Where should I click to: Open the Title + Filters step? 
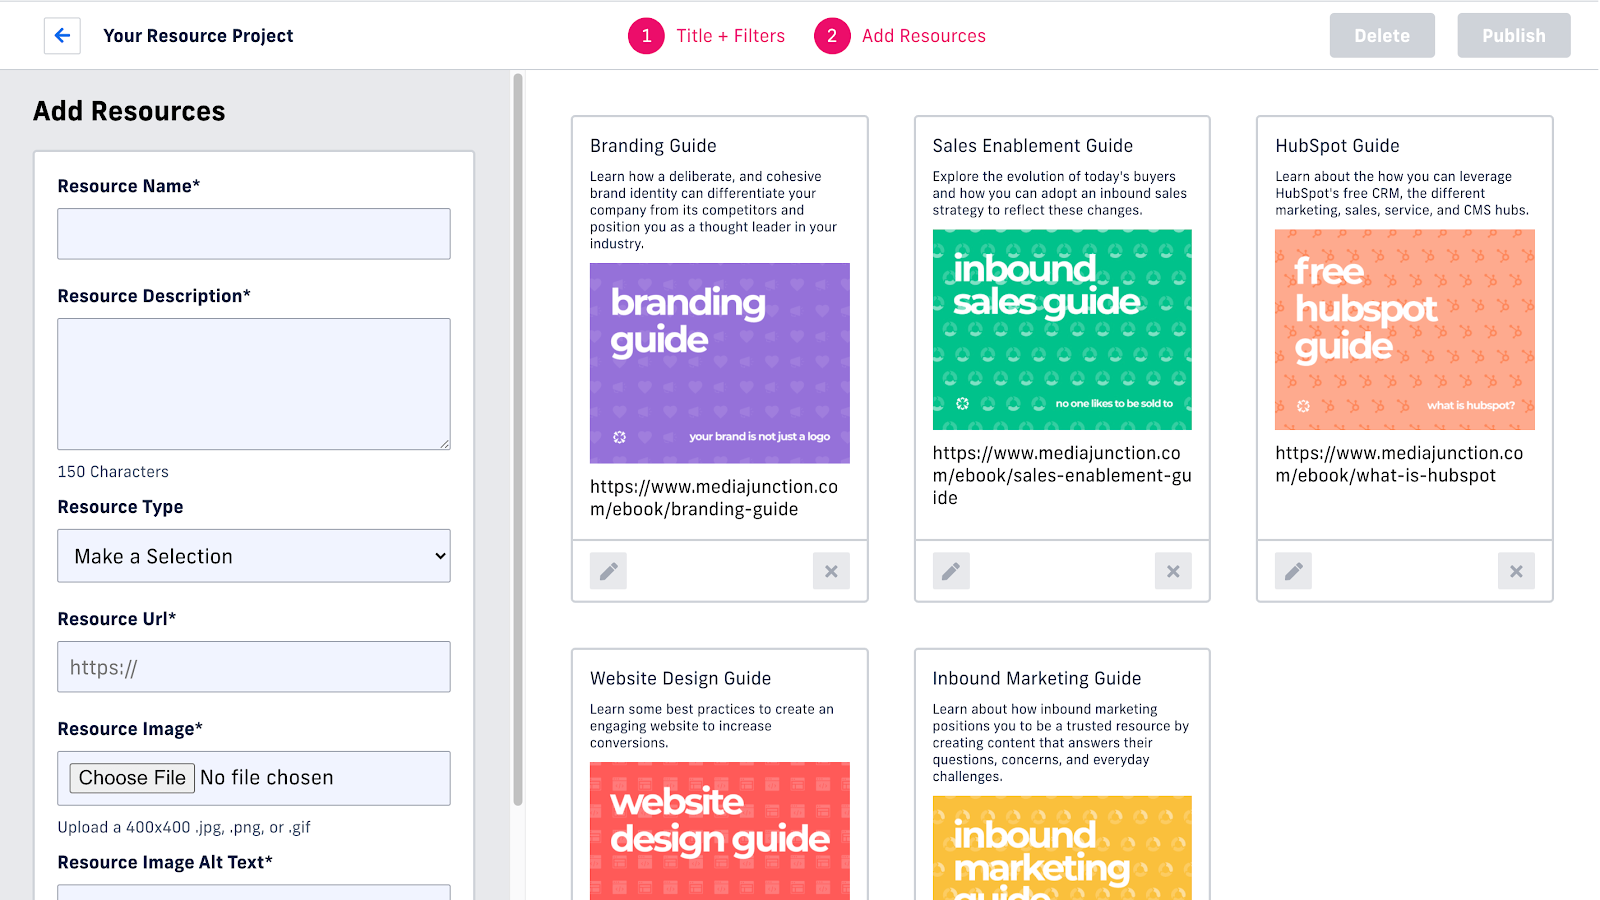click(730, 36)
